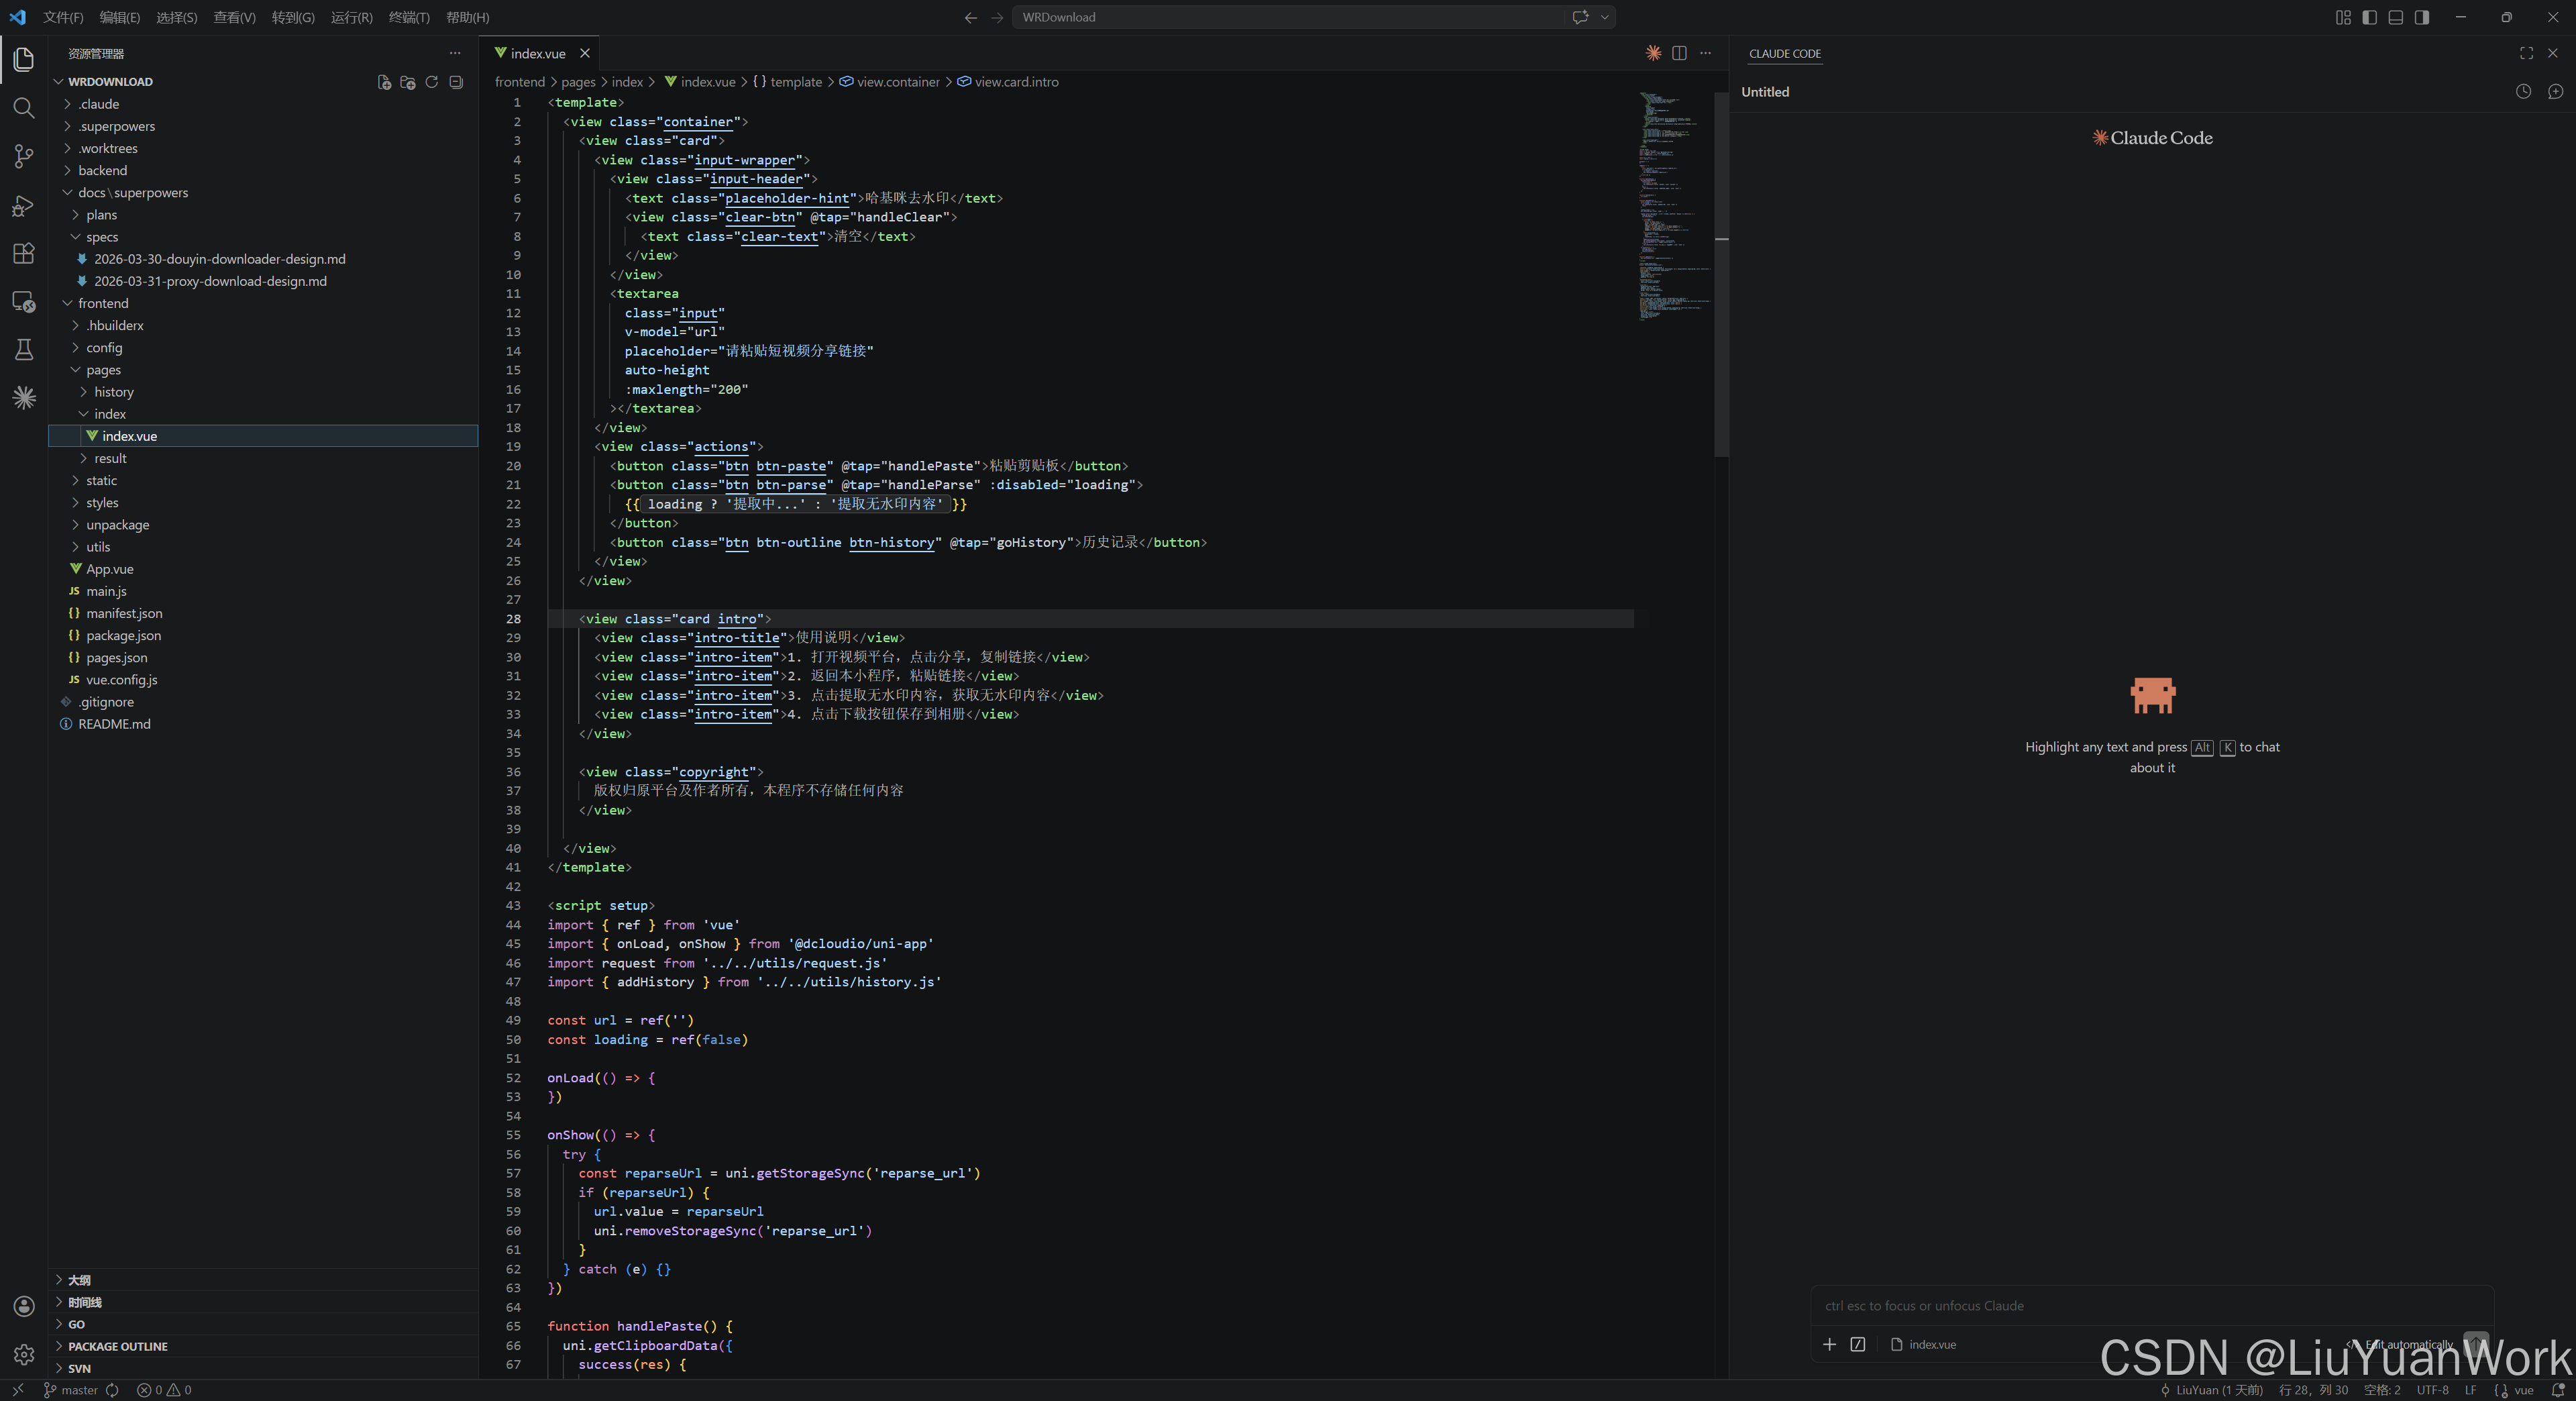Click the remote window icon in status bar
This screenshot has height=1401, width=2576.
[x=18, y=1390]
